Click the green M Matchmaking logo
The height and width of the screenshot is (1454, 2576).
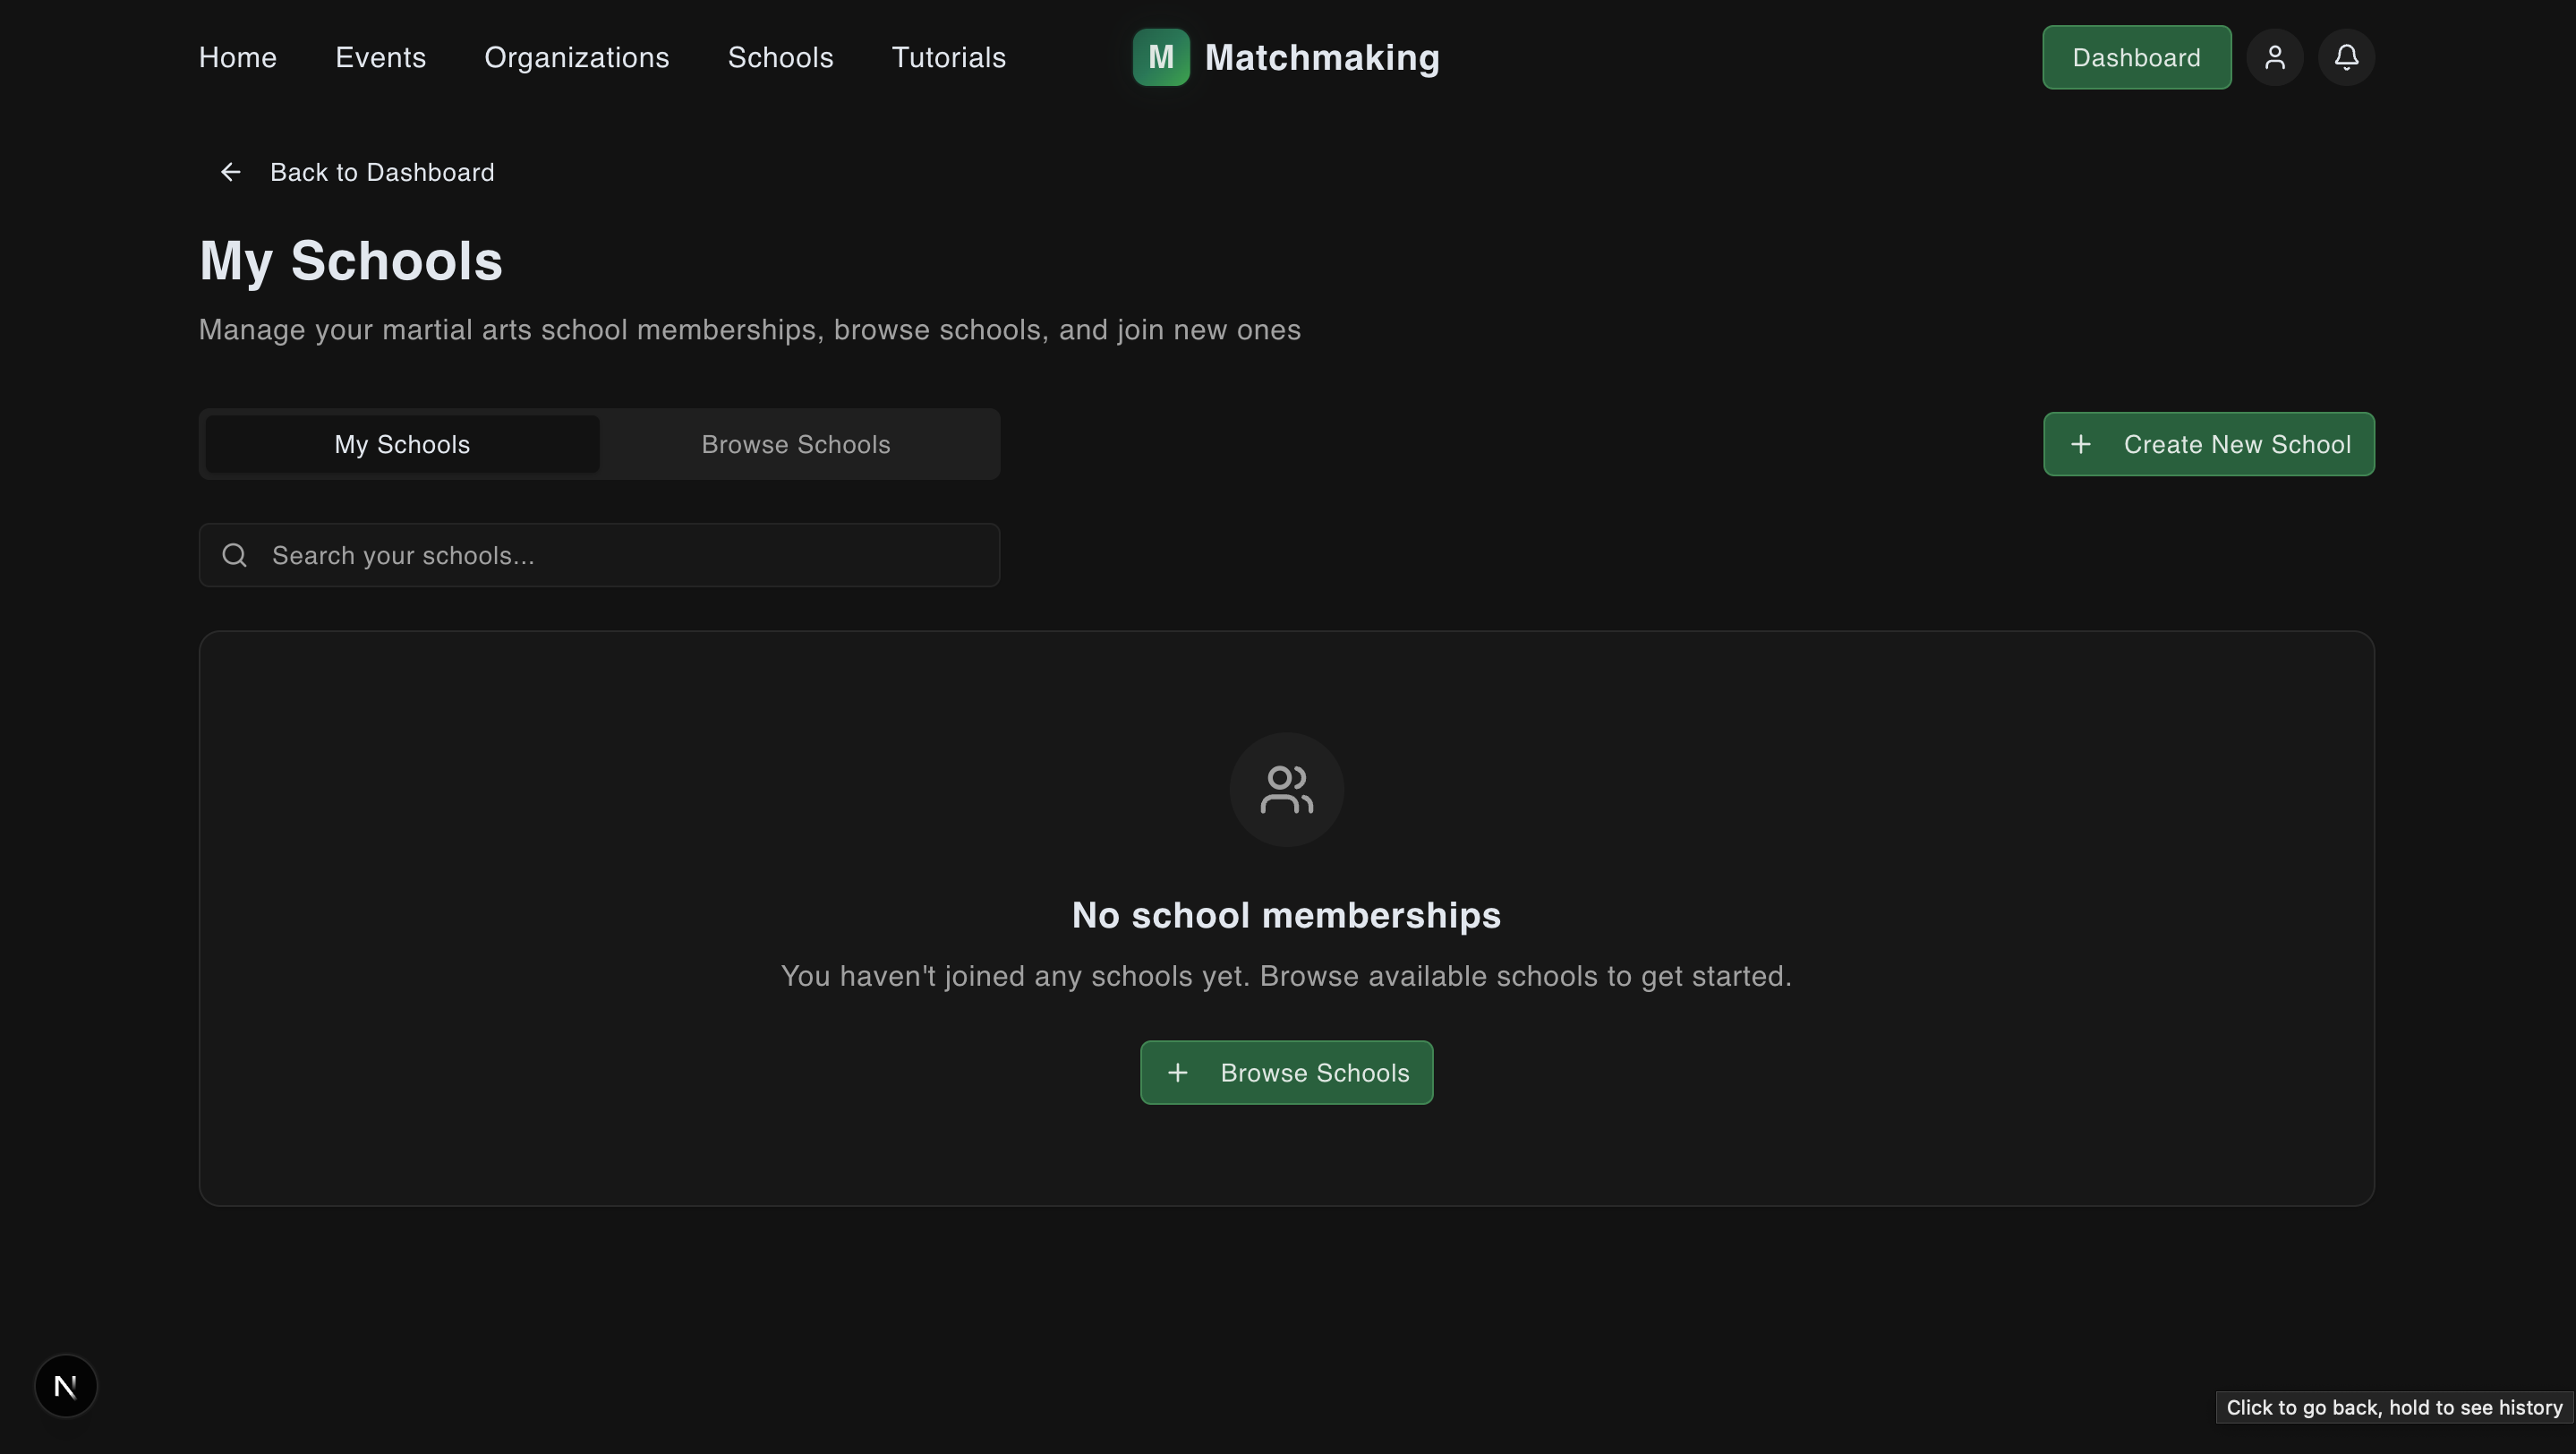click(x=1161, y=57)
